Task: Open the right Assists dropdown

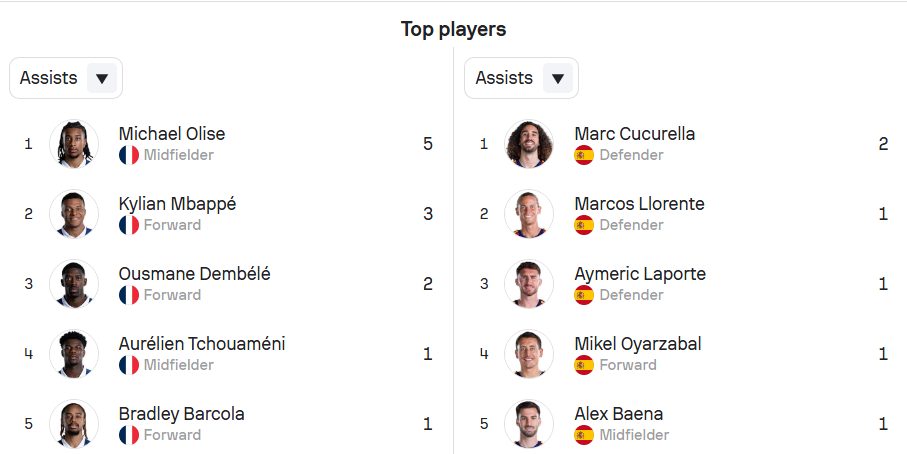Action: point(521,78)
